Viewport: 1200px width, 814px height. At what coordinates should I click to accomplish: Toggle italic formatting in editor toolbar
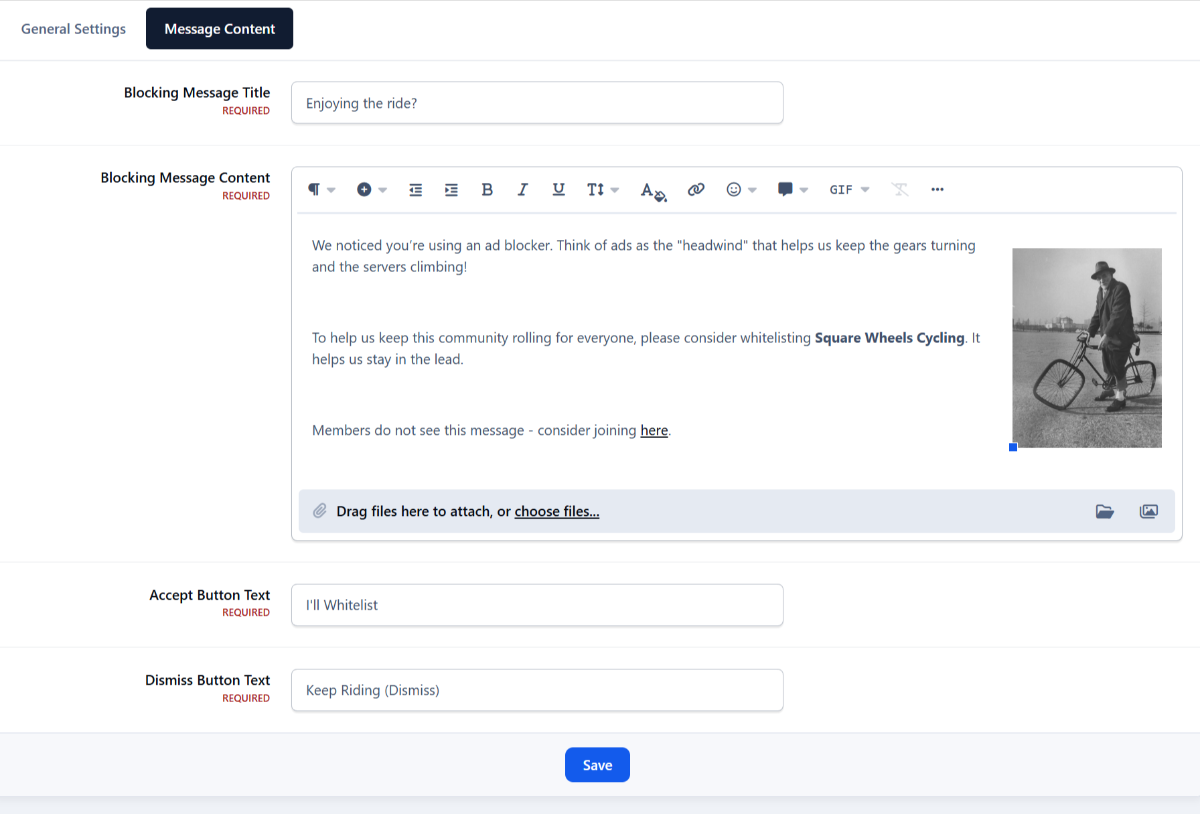point(522,190)
